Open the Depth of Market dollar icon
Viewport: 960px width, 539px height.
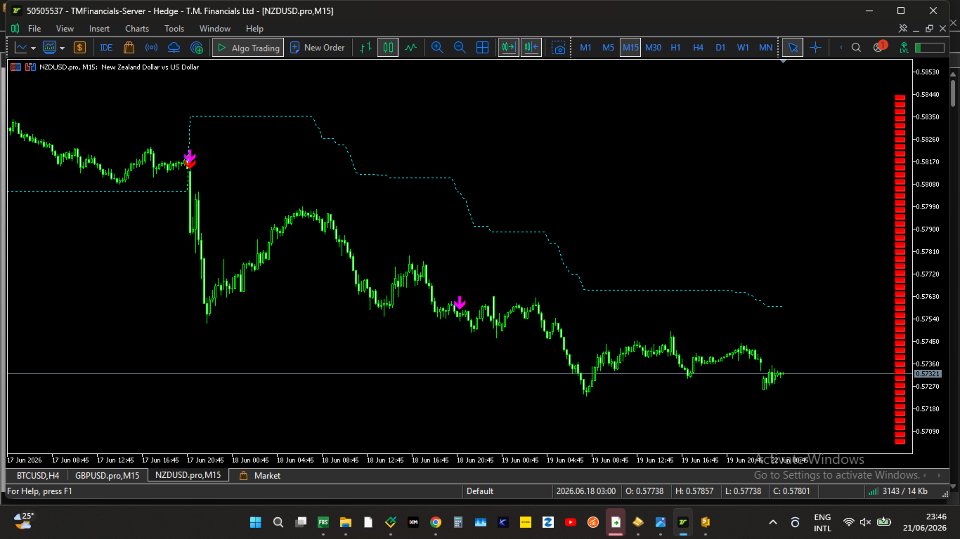(80, 47)
